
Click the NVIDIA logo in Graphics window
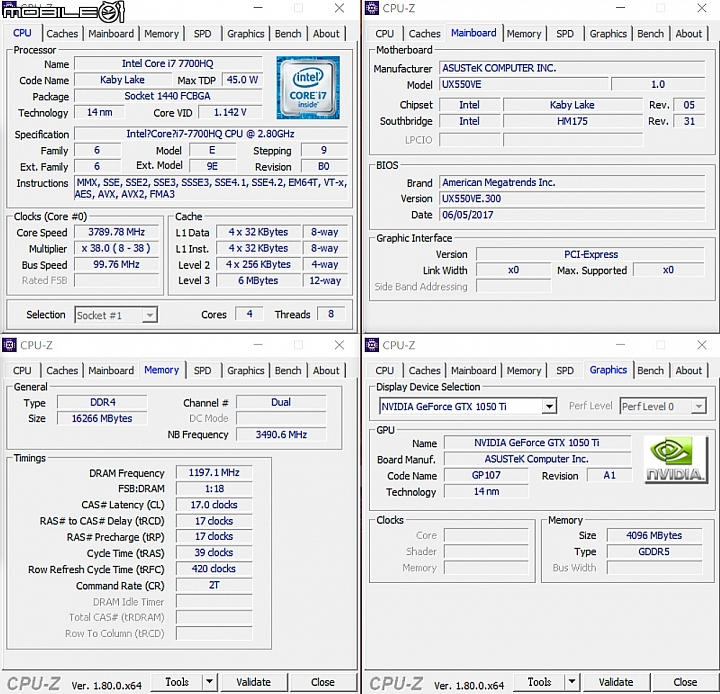[675, 459]
